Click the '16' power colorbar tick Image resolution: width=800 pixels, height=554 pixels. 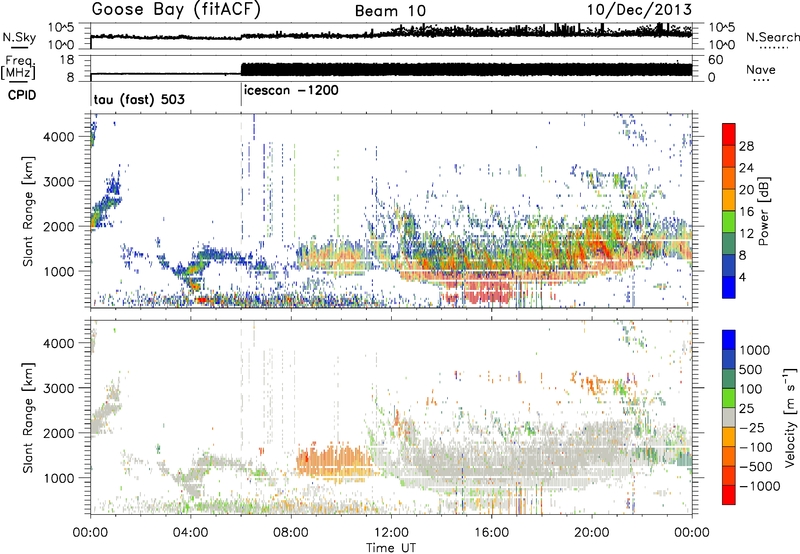click(746, 212)
